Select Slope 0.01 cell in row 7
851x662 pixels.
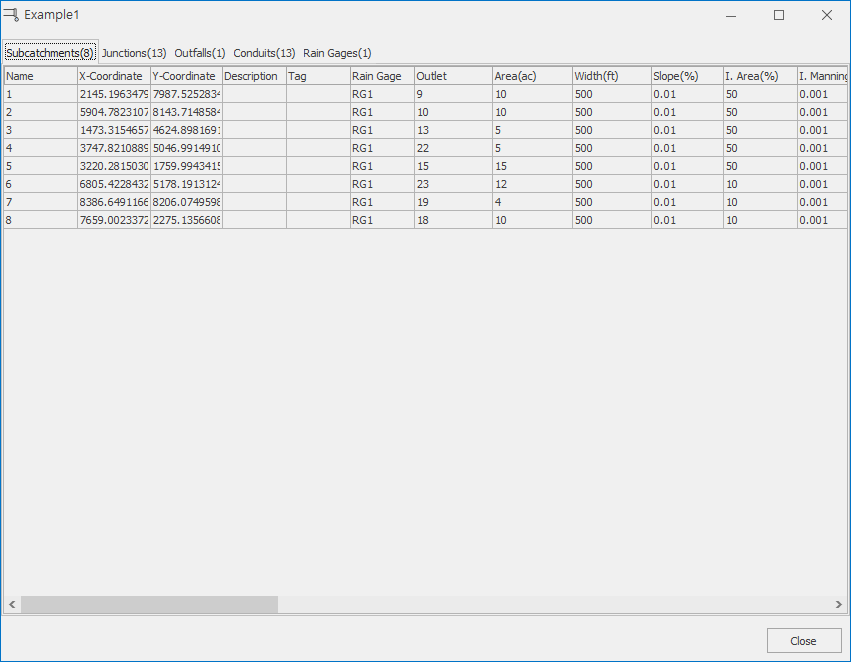687,201
